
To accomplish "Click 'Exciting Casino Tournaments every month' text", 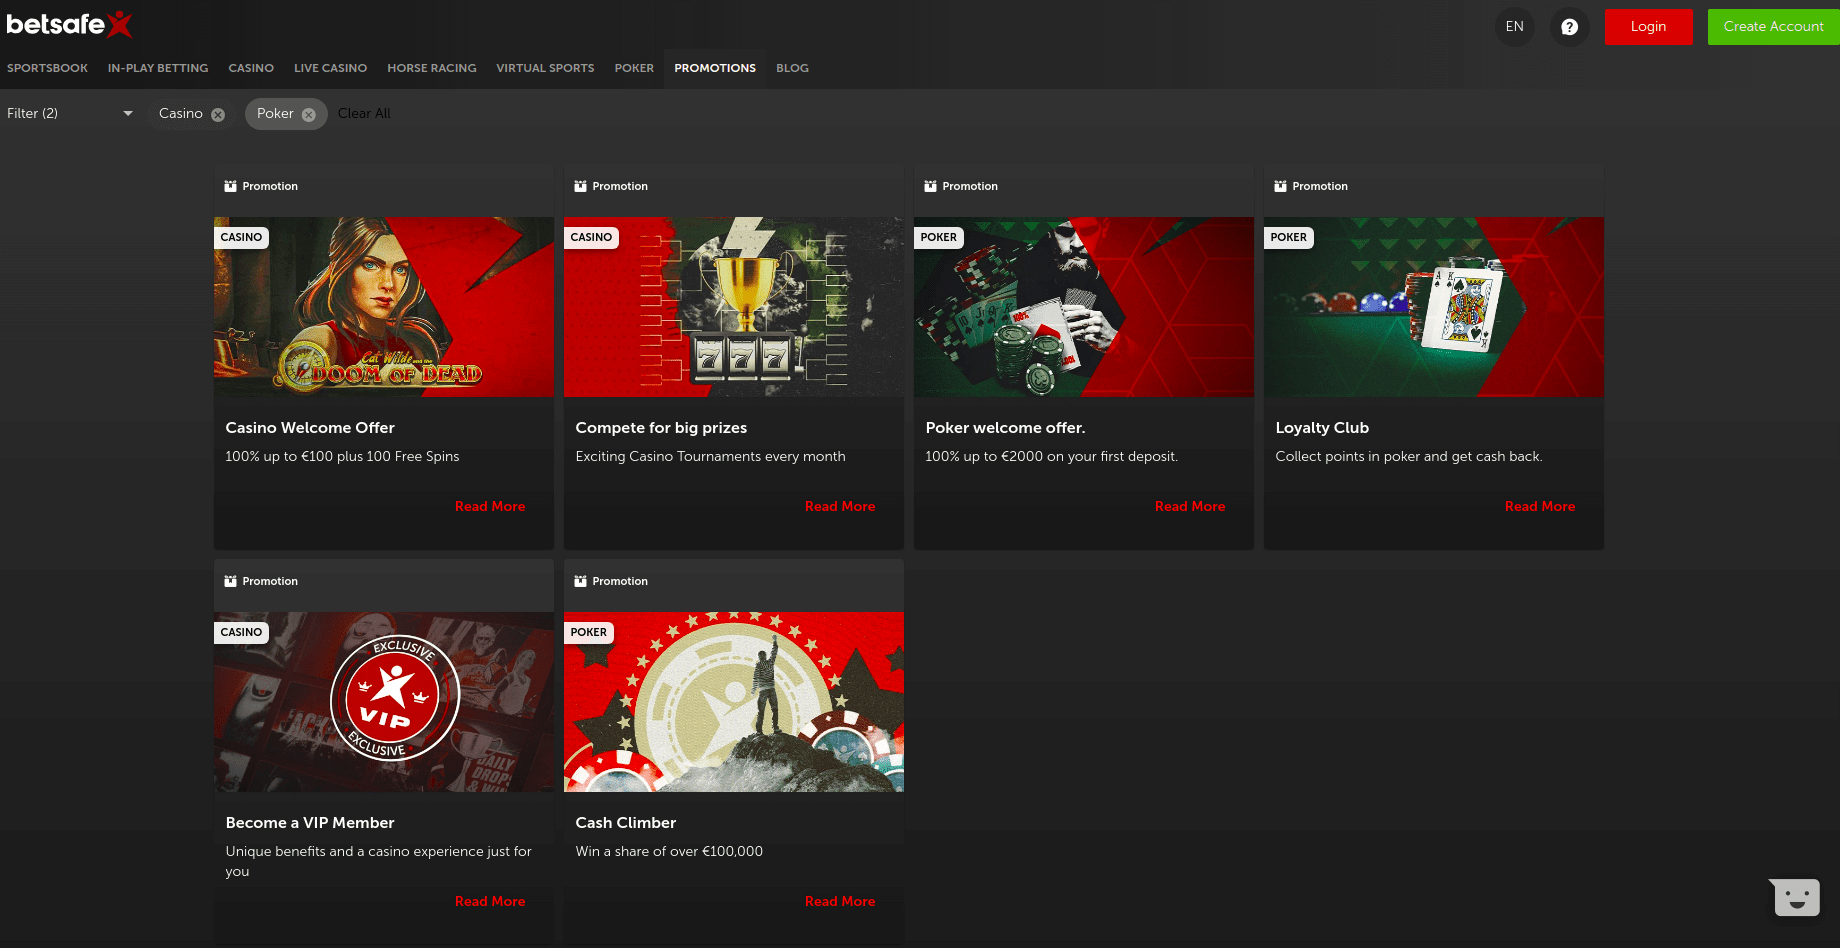I will tap(710, 457).
